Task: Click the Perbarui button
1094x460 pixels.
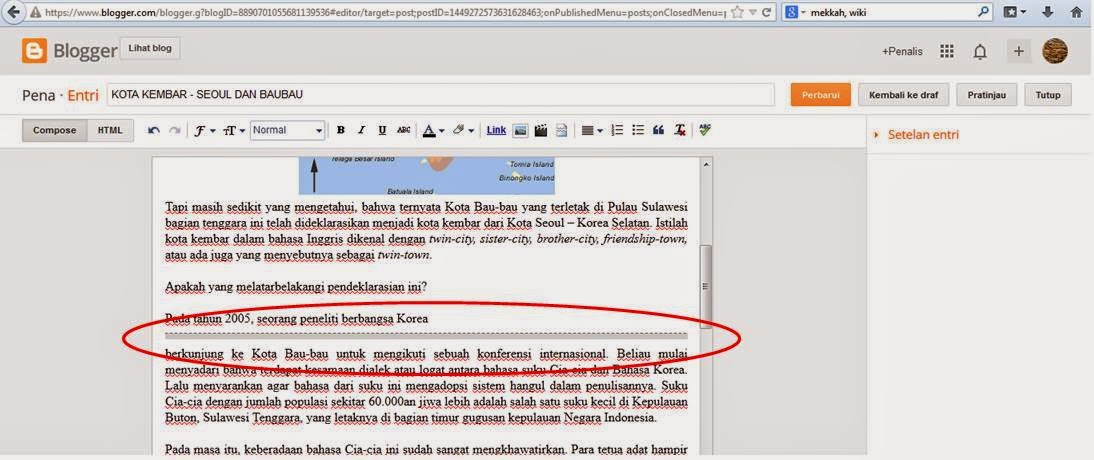Action: coord(820,95)
